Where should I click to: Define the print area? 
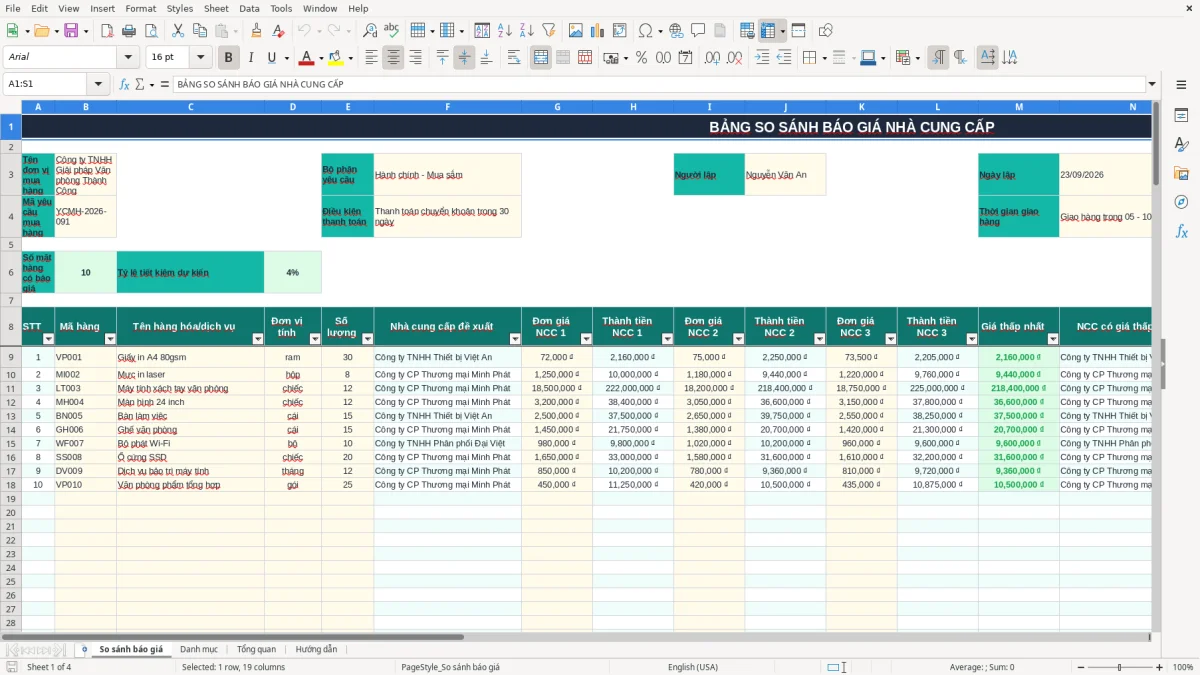747,31
